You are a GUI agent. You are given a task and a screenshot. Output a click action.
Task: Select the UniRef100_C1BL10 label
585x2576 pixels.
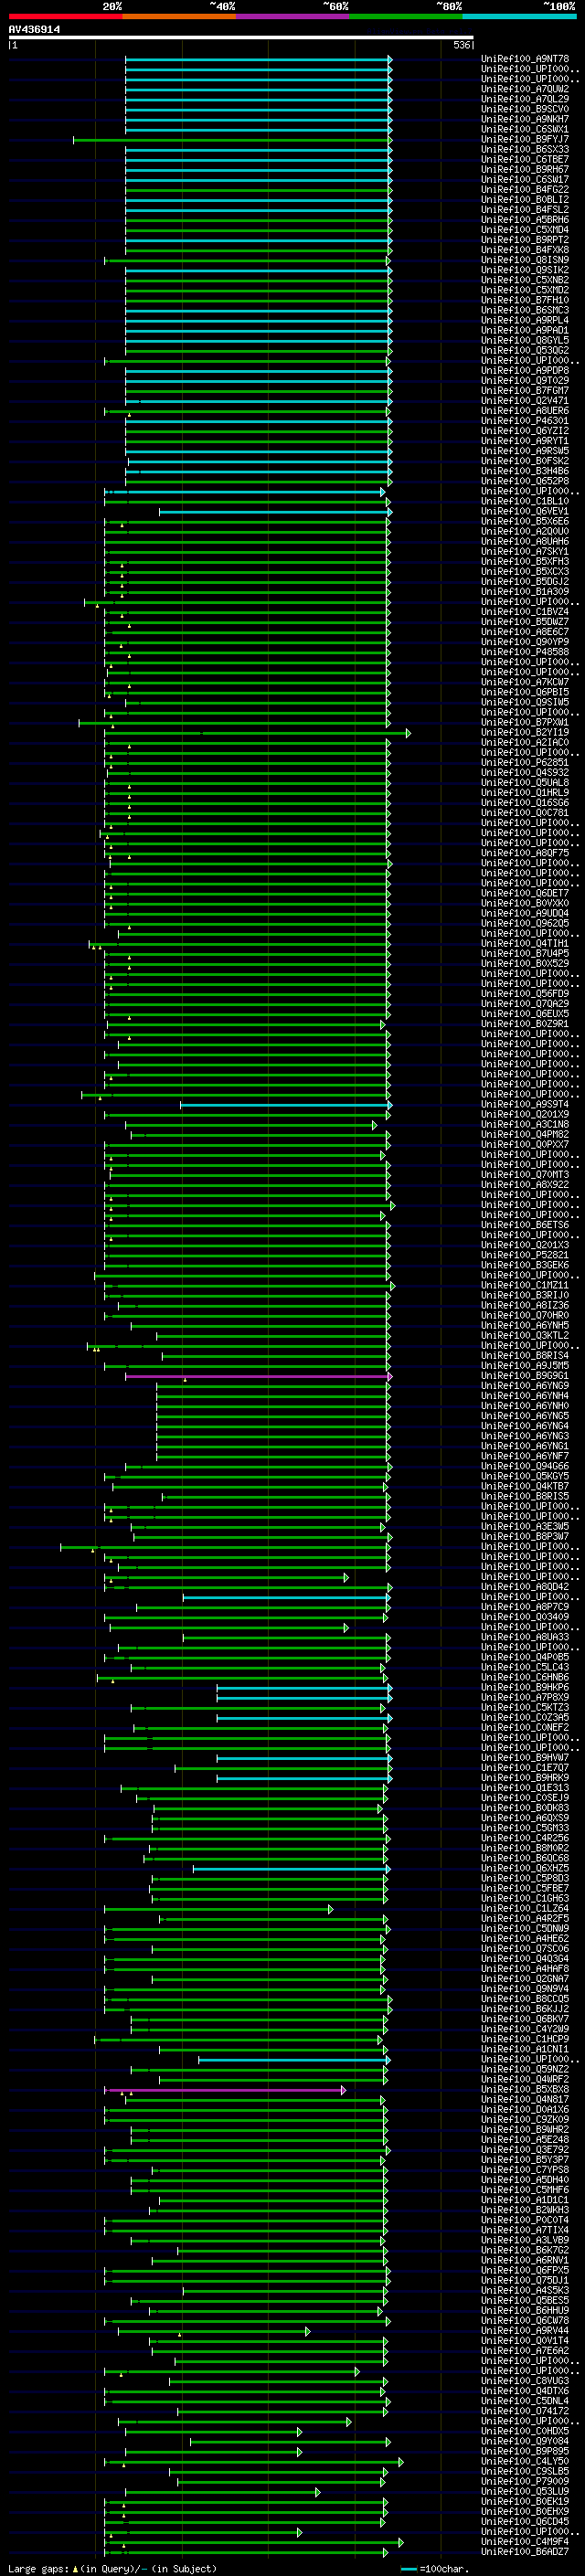pos(525,501)
